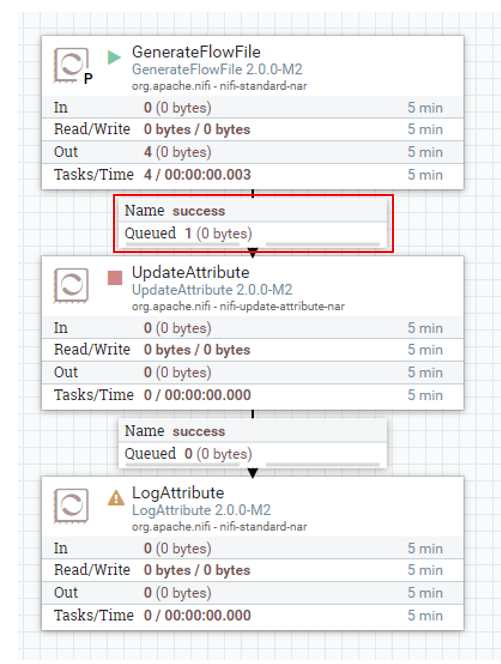501x664 pixels.
Task: Click the arrowhead entering LogAttribute
Action: [x=253, y=473]
